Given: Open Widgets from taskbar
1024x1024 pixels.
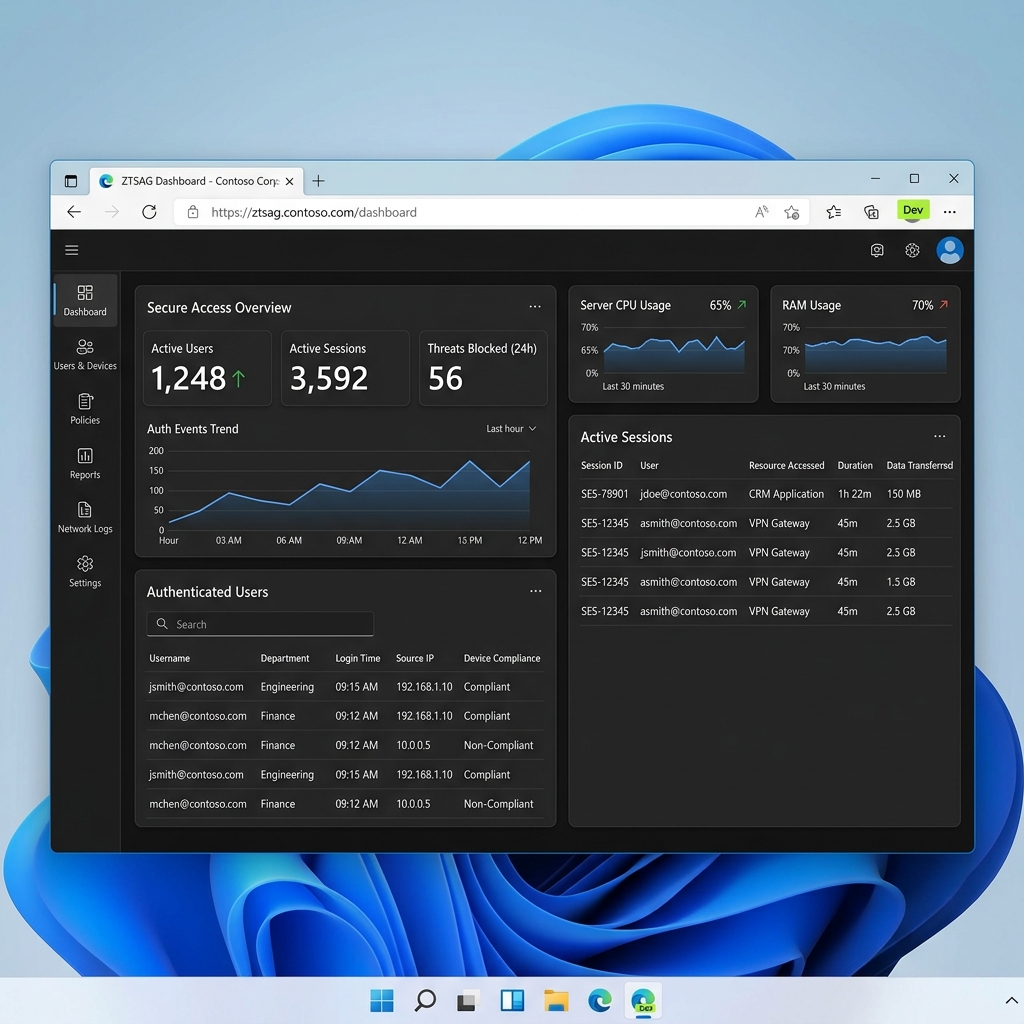Looking at the screenshot, I should tap(512, 1000).
